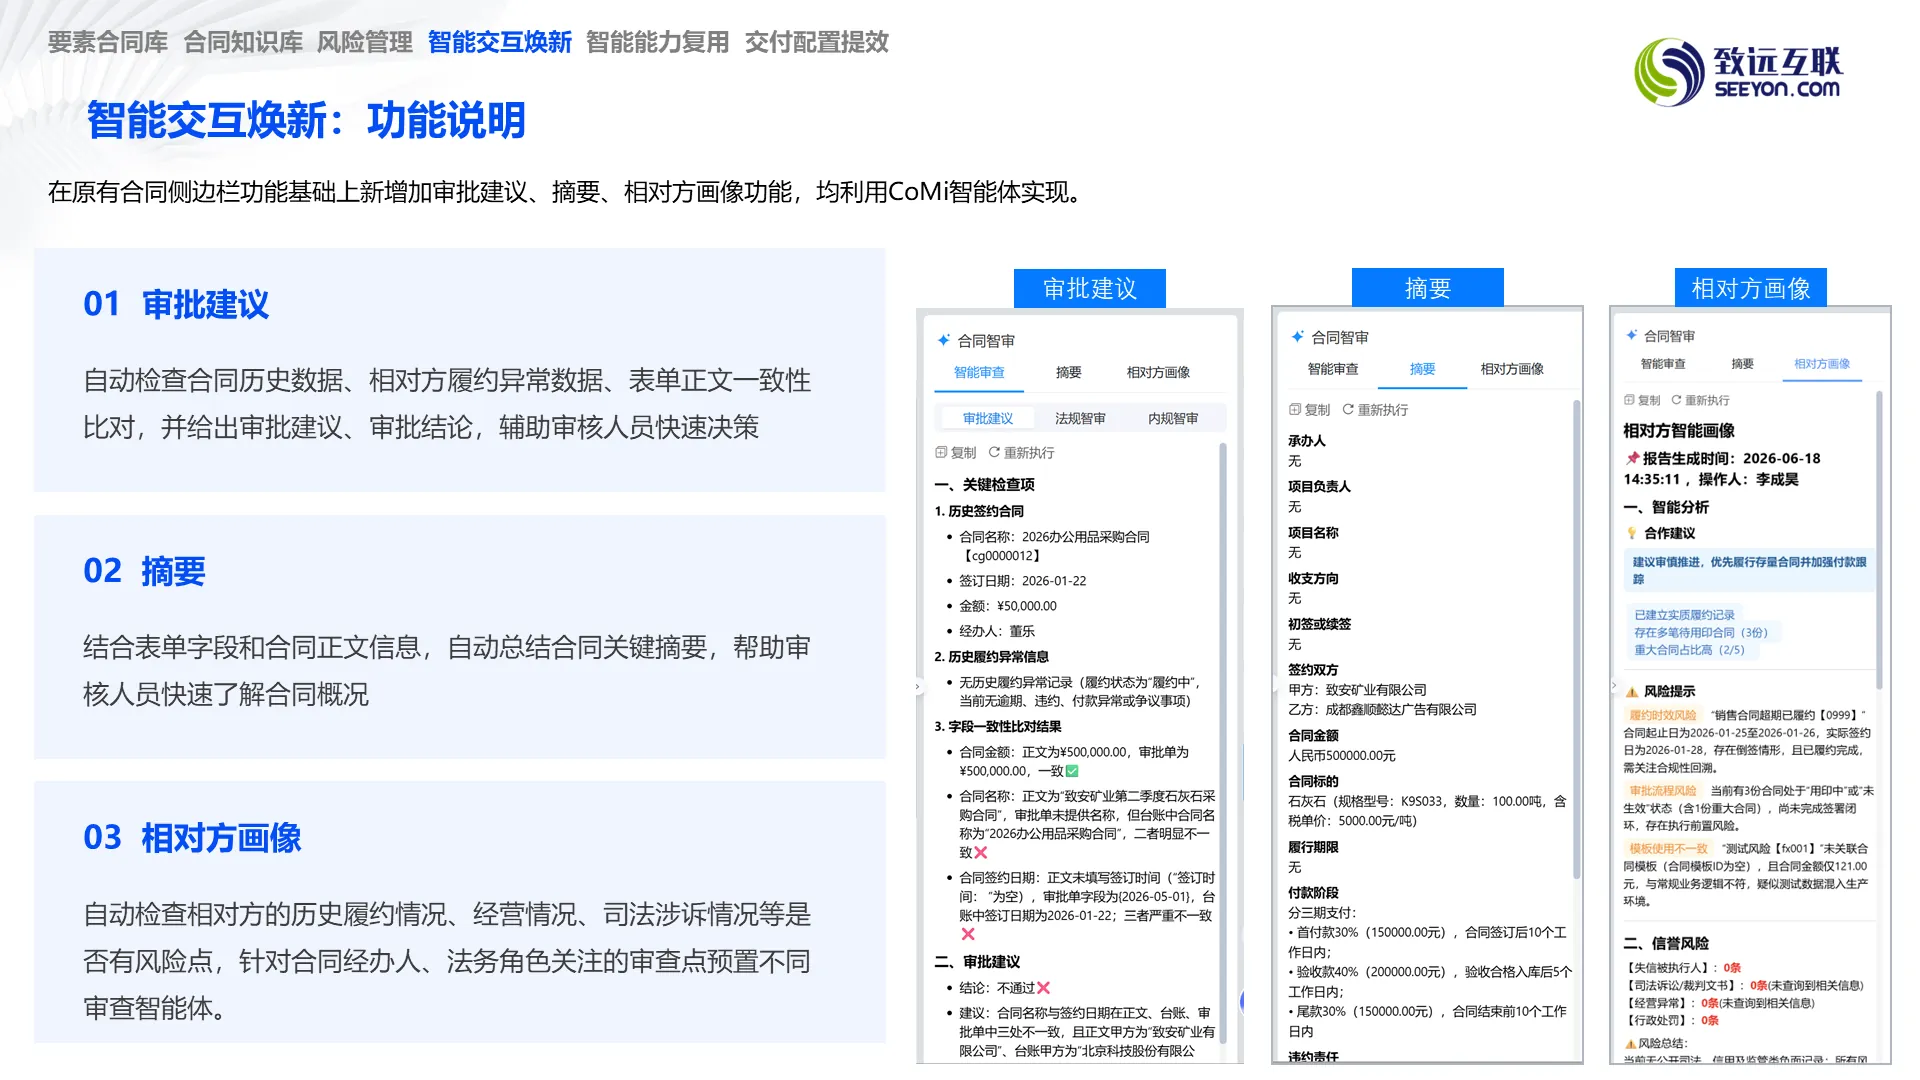Viewport: 1920px width, 1080px height.
Task: Expand collapse arrow on 相对方画像 panel edge
Action: [1613, 686]
